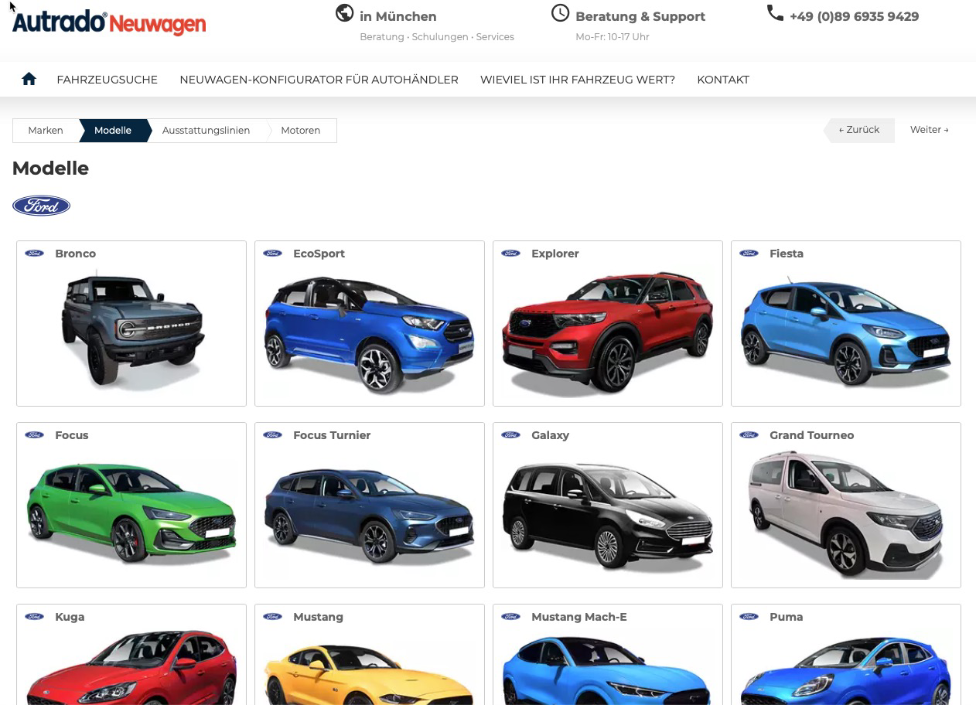Click the Ford badge beside the Mustang Mach-E title

tap(510, 617)
